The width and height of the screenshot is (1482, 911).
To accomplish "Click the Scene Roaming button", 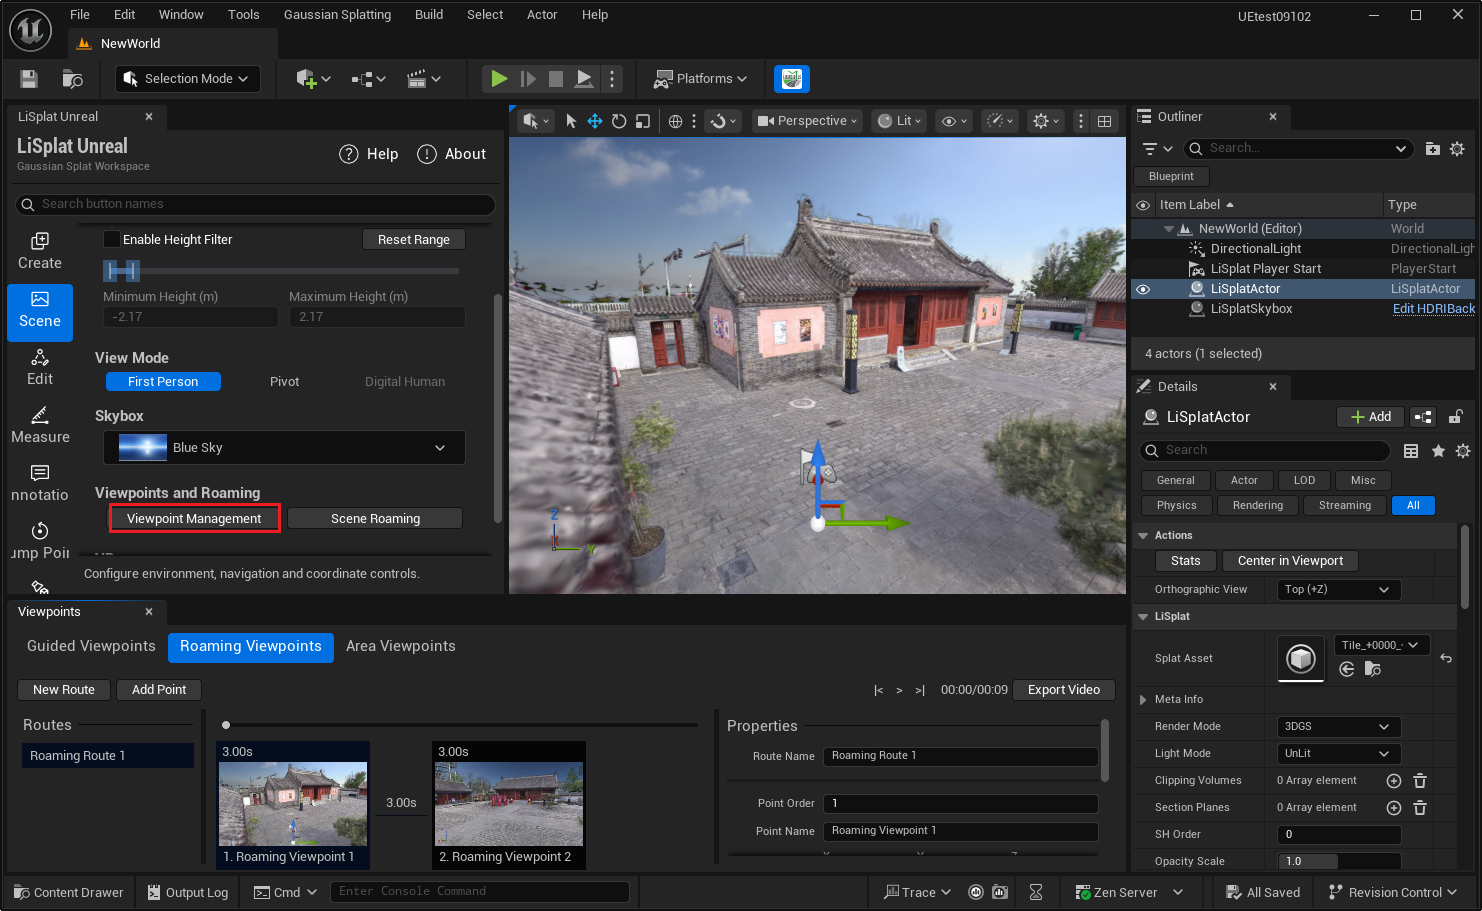I will click(x=375, y=519).
